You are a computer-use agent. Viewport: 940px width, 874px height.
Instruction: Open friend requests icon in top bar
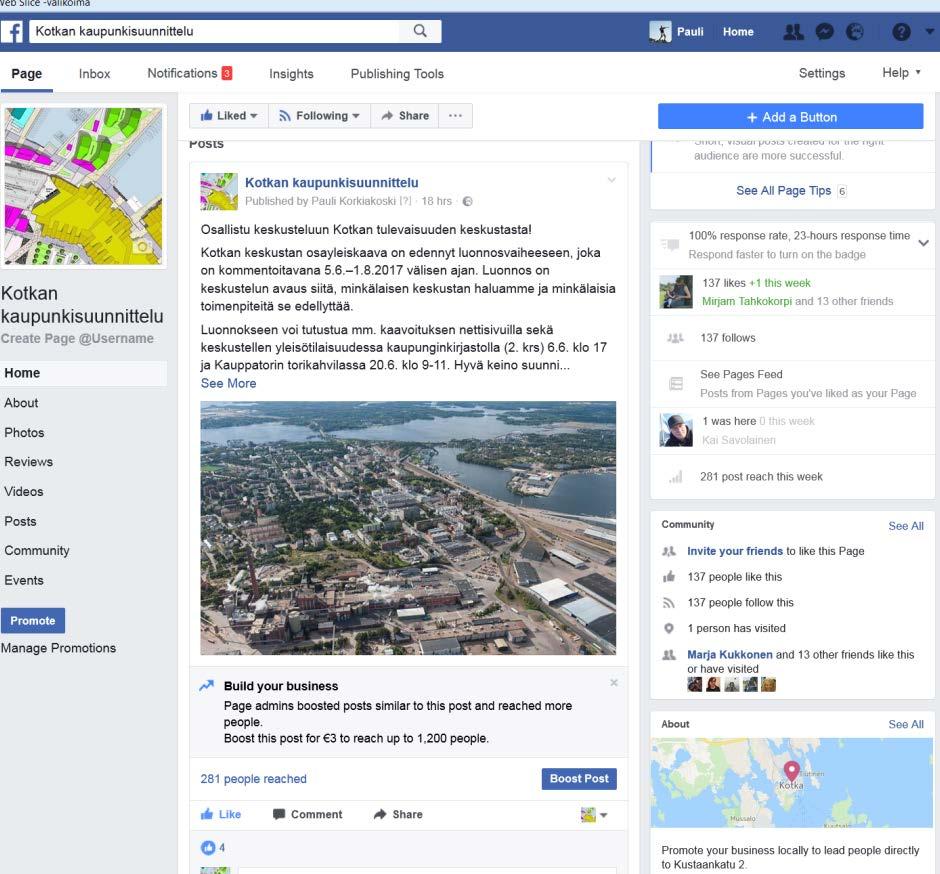click(794, 32)
